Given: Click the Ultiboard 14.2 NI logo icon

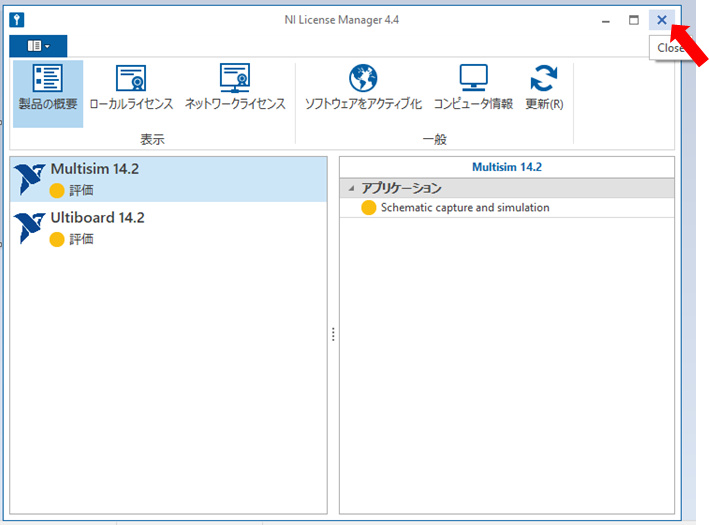Looking at the screenshot, I should pos(29,228).
